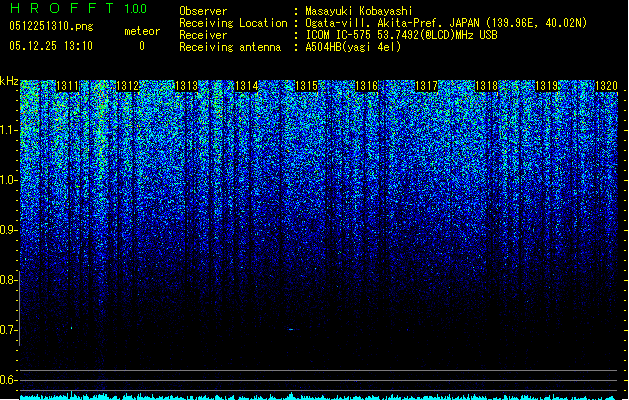This screenshot has width=629, height=400.
Task: Click the 1316 time marker
Action: (367, 86)
